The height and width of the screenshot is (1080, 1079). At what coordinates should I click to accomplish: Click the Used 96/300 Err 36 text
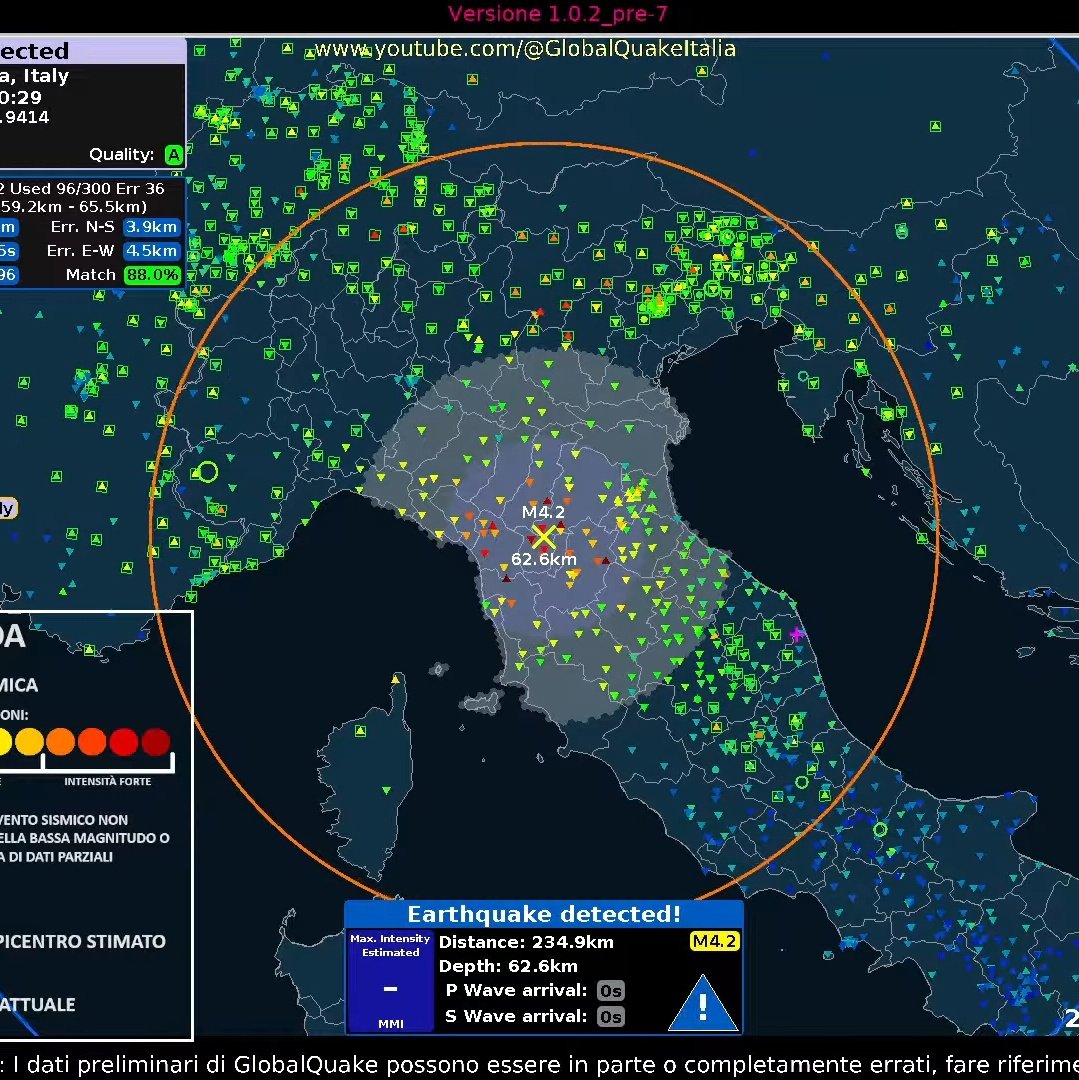tap(87, 189)
